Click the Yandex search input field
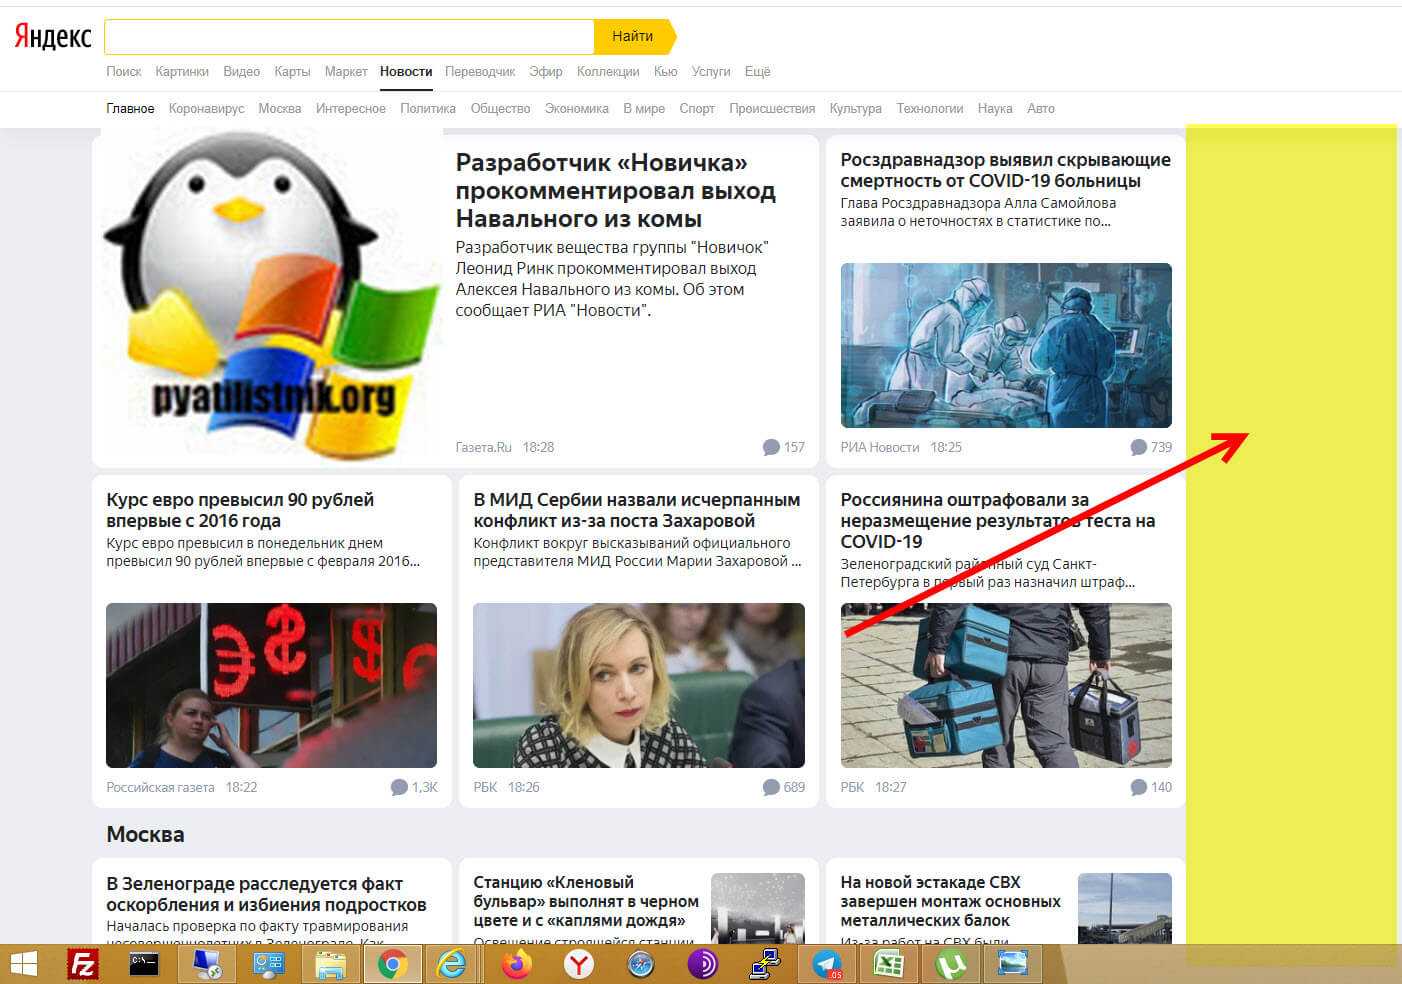Screen dimensions: 1402x984 (349, 36)
